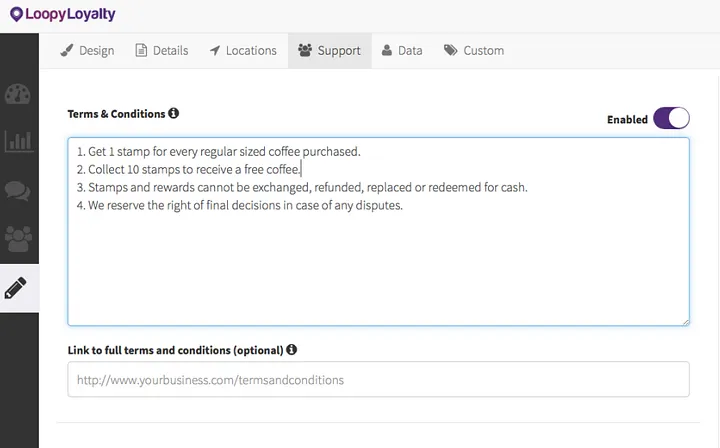Image resolution: width=720 pixels, height=448 pixels.
Task: Go to the Data tab
Action: point(402,50)
